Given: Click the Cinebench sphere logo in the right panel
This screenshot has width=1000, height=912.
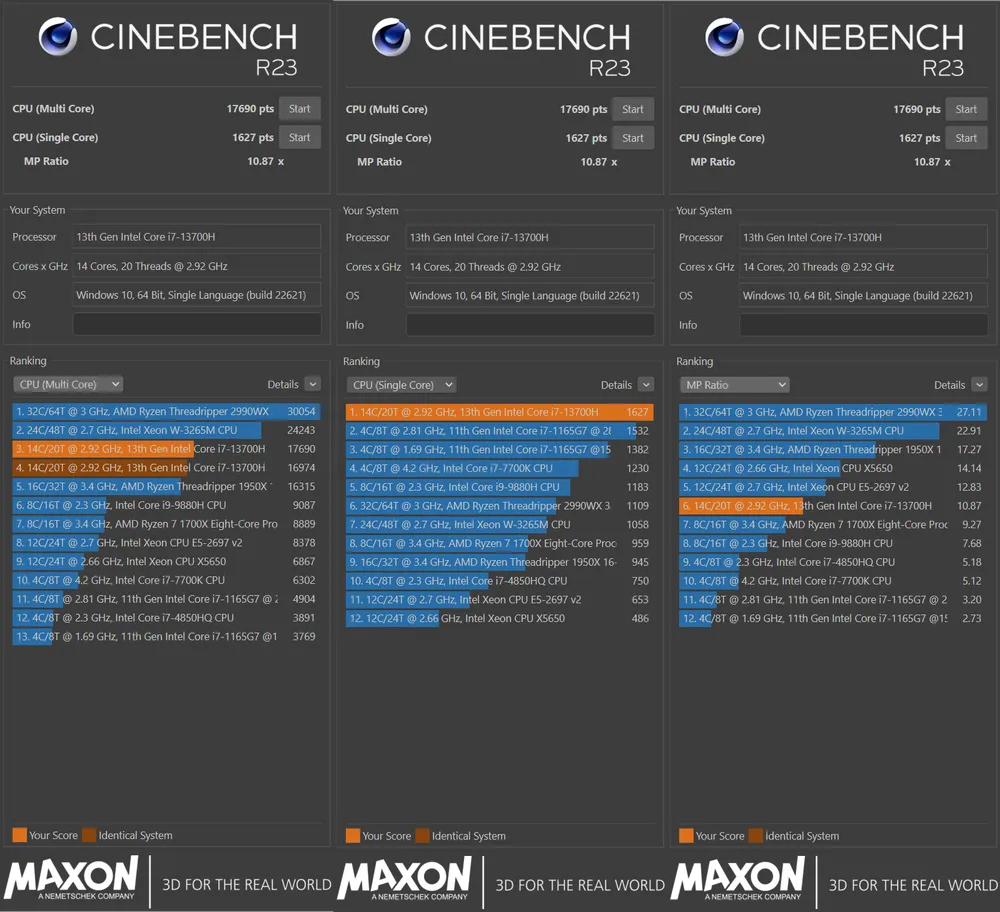Looking at the screenshot, I should click(724, 37).
